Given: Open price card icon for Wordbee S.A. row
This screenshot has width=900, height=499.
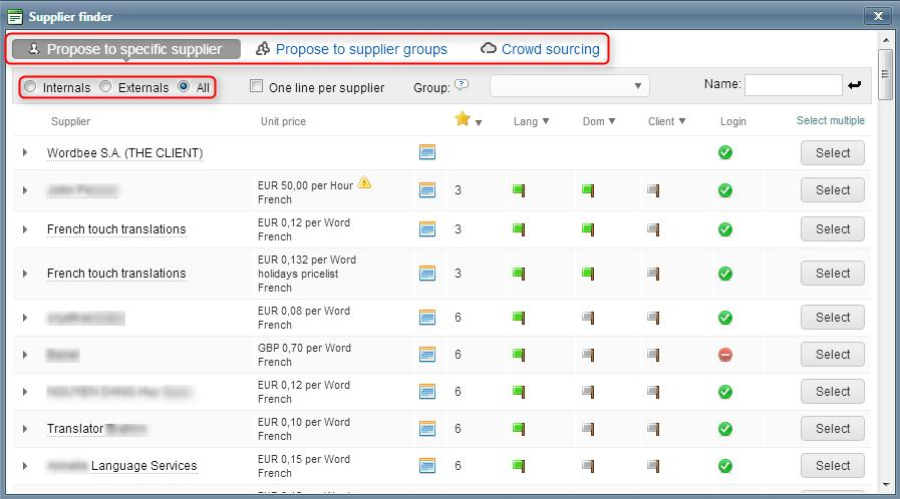Looking at the screenshot, I should click(x=427, y=153).
